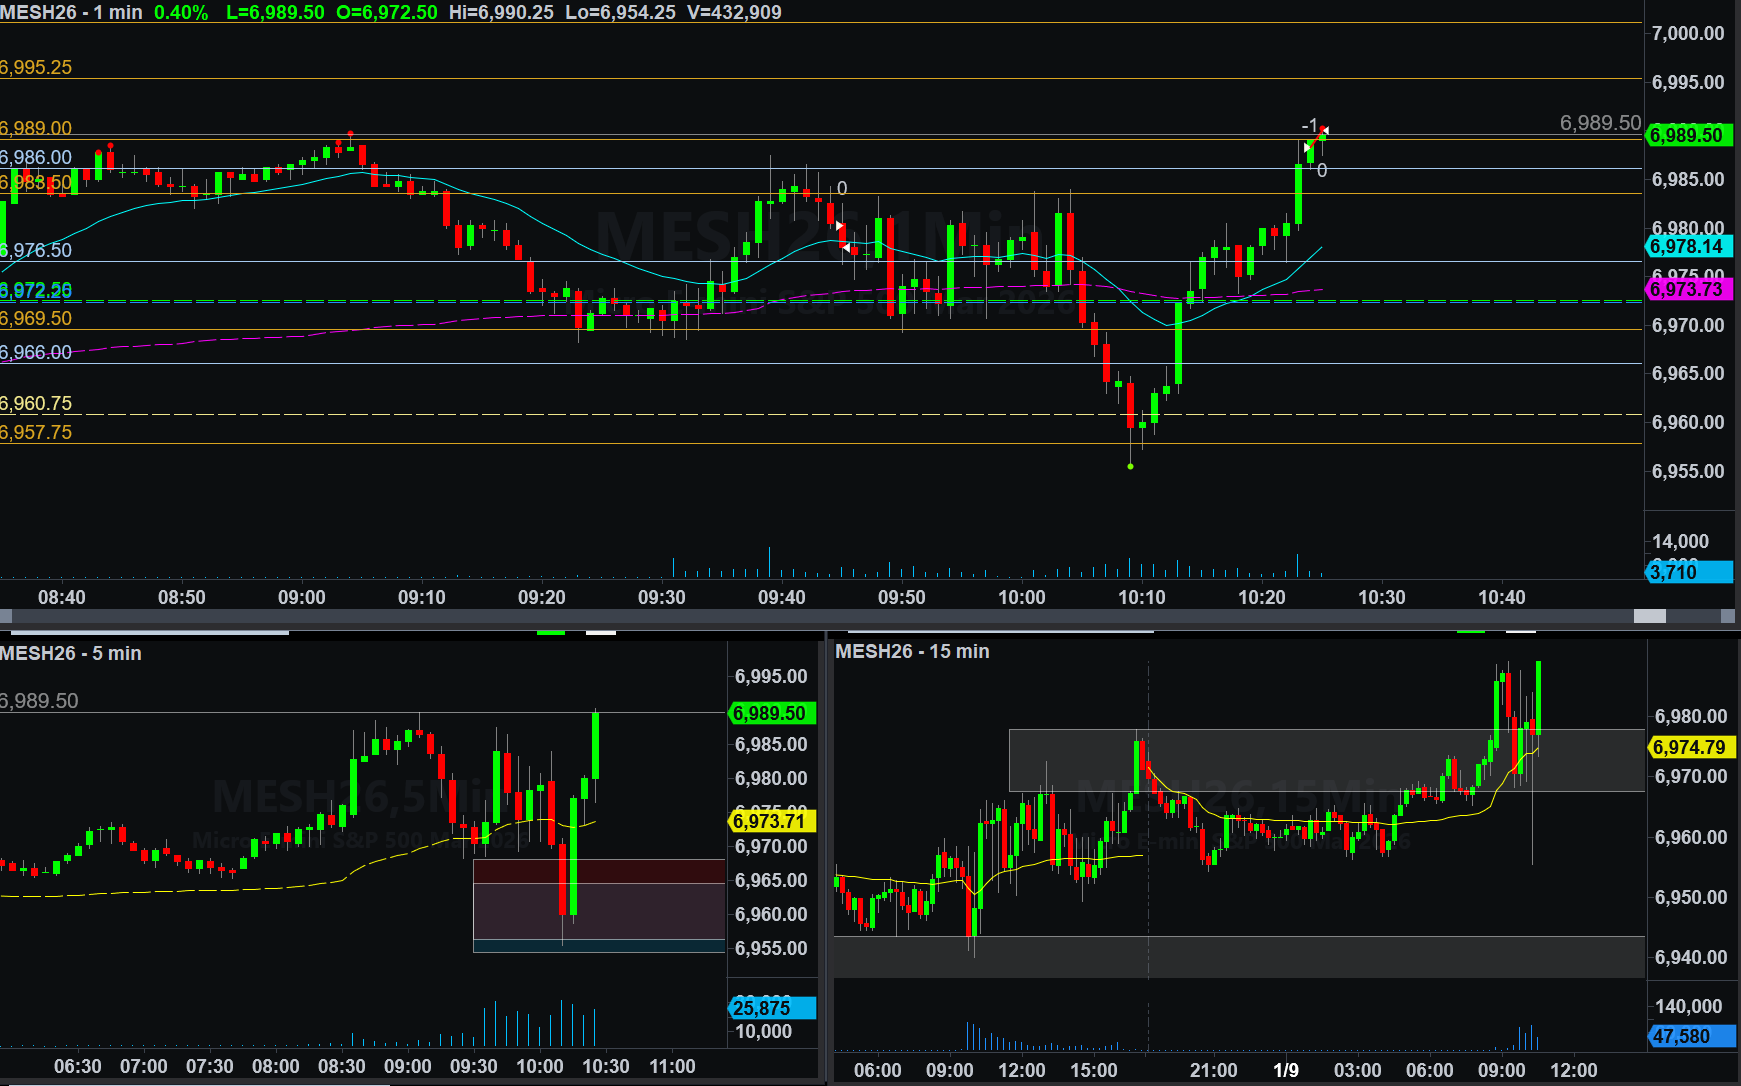Click the 1/9 date label on the 15 min time axis
Screen dimensions: 1741x1086
point(1285,1070)
